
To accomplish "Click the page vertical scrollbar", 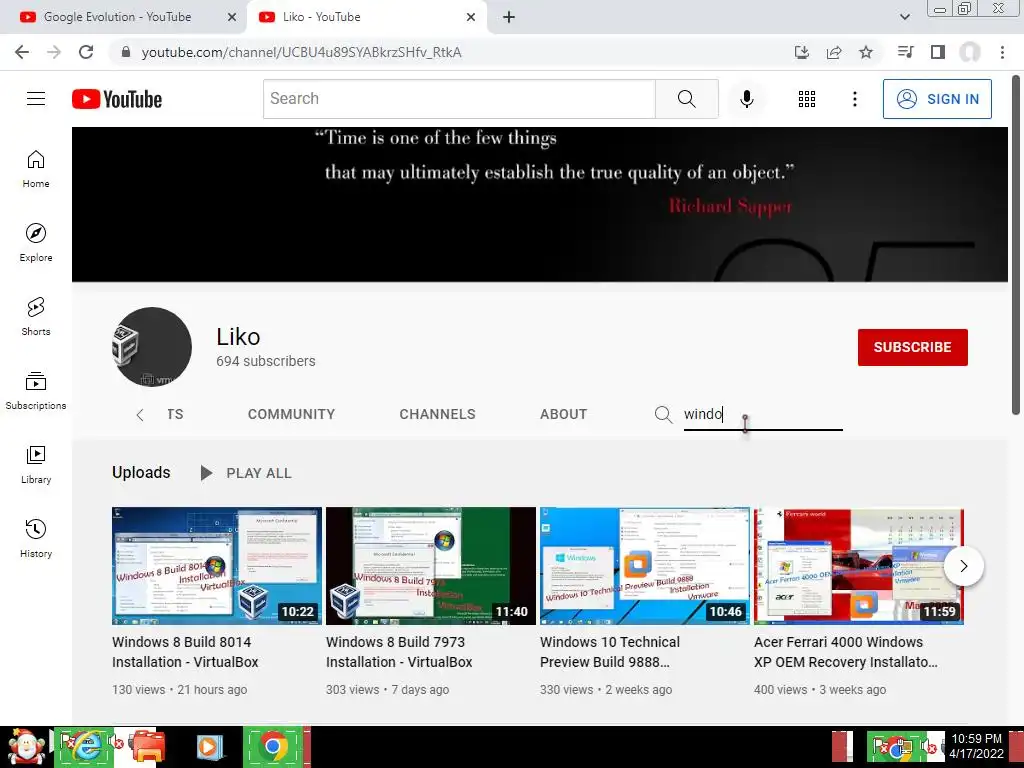I will tap(1016, 245).
